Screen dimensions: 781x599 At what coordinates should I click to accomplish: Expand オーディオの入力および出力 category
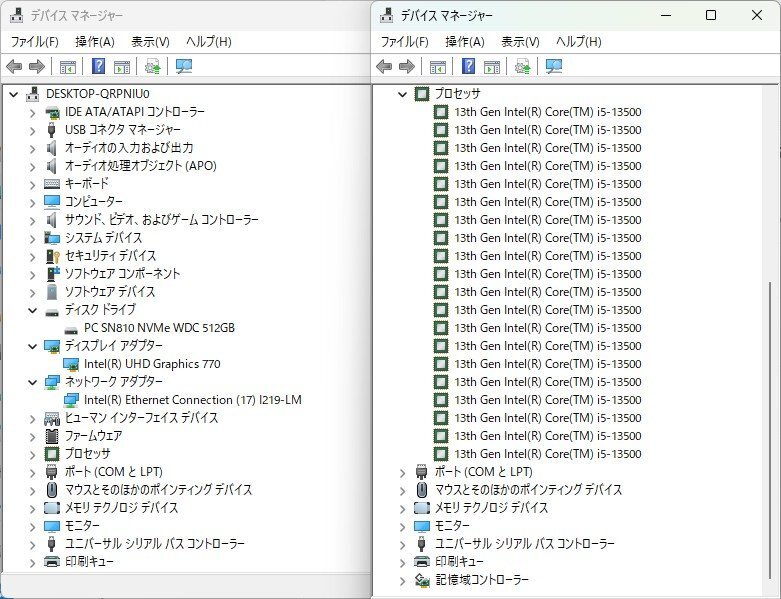(32, 148)
